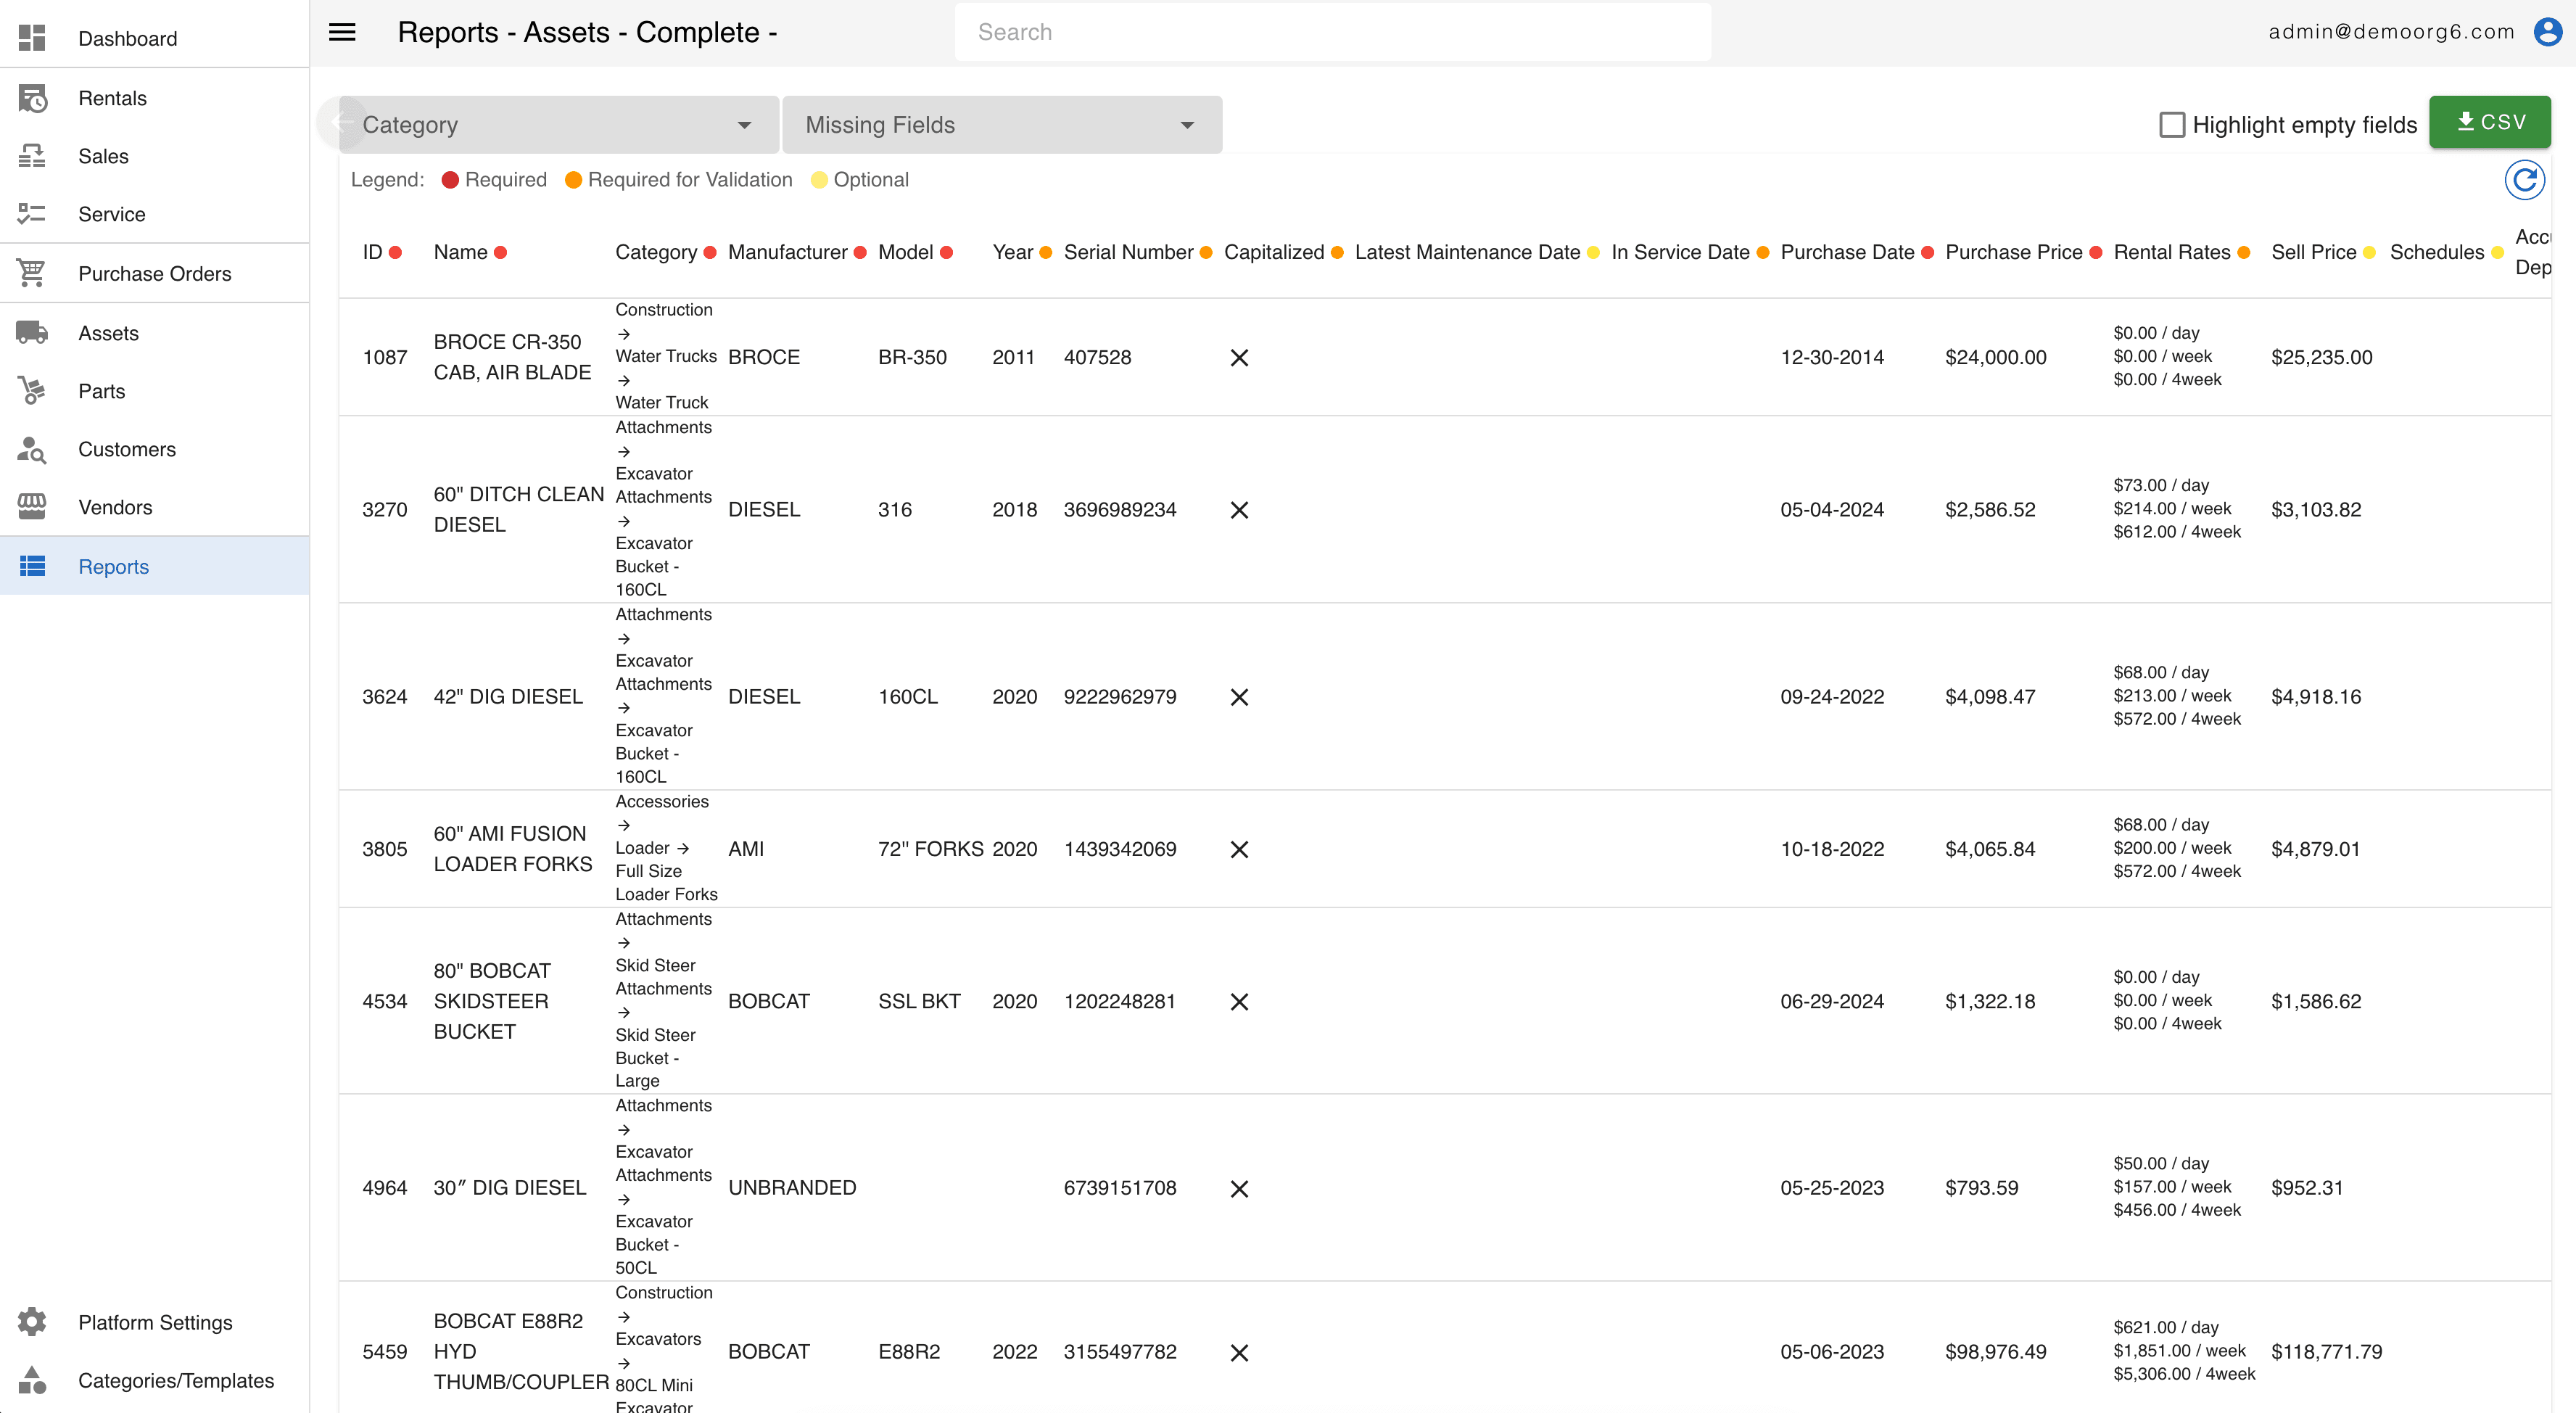Click ID 3270 cell
This screenshot has height=1413, width=2576.
tap(384, 510)
